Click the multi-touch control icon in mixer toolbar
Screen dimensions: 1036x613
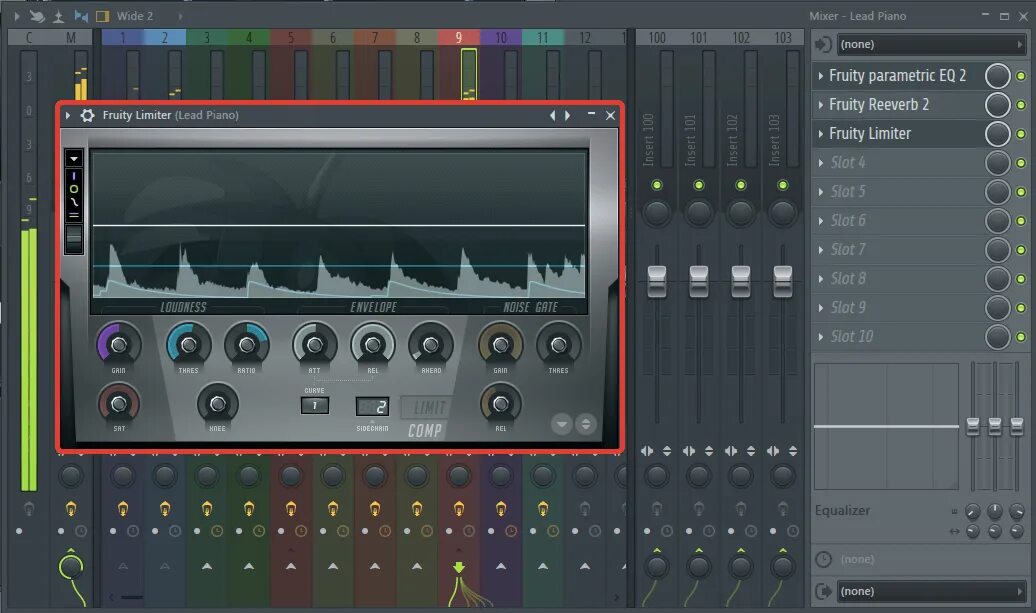(x=38, y=16)
